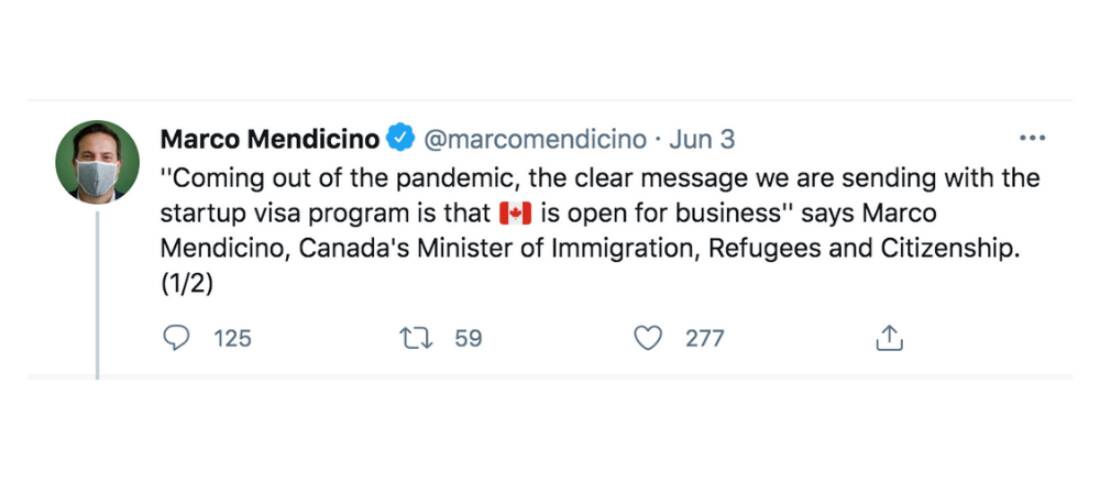Like the tweet with the heart icon
This screenshot has width=1100, height=480.
649,339
